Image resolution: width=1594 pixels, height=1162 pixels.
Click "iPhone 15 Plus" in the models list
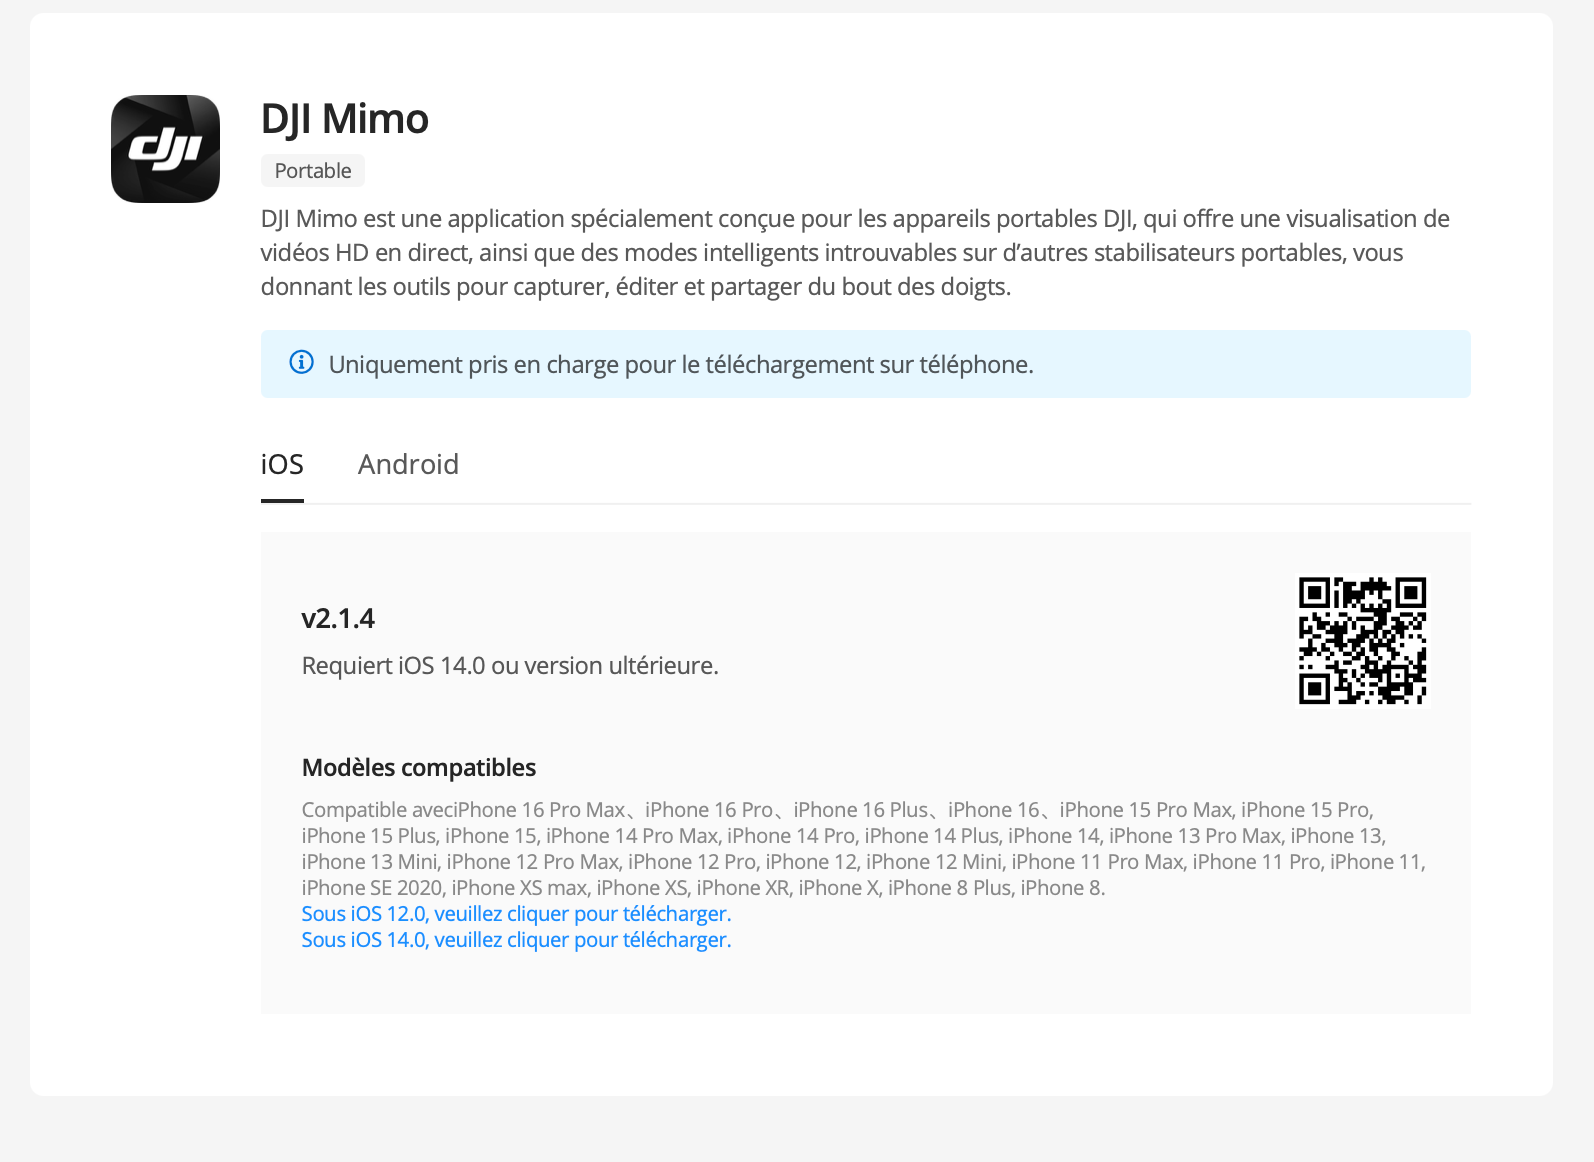click(369, 836)
